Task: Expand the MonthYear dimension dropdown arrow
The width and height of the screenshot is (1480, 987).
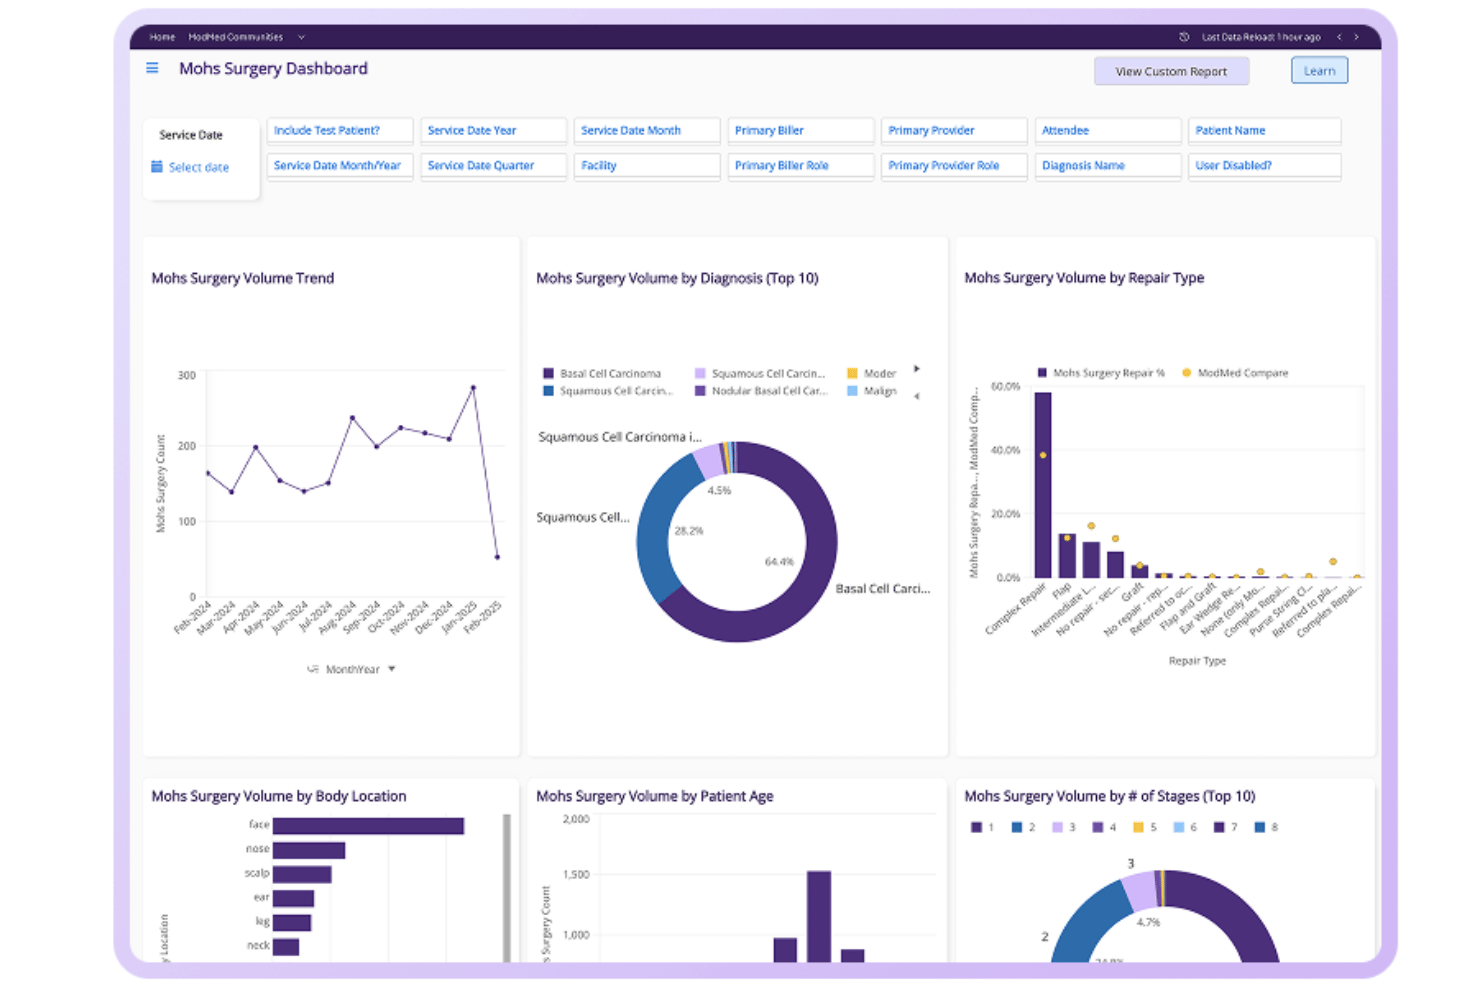Action: (x=392, y=669)
